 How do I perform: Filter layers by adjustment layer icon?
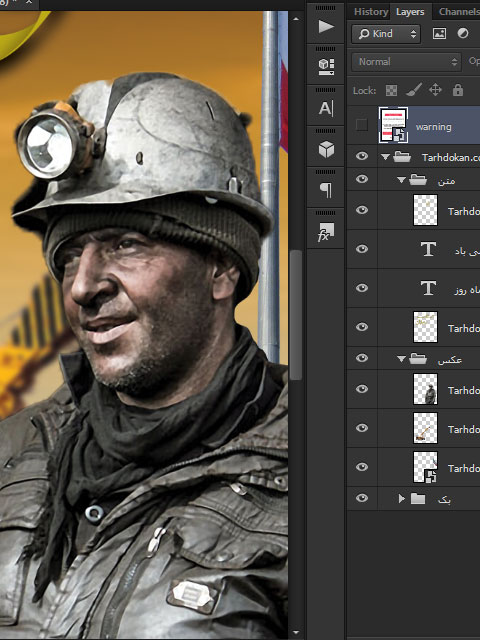(463, 33)
